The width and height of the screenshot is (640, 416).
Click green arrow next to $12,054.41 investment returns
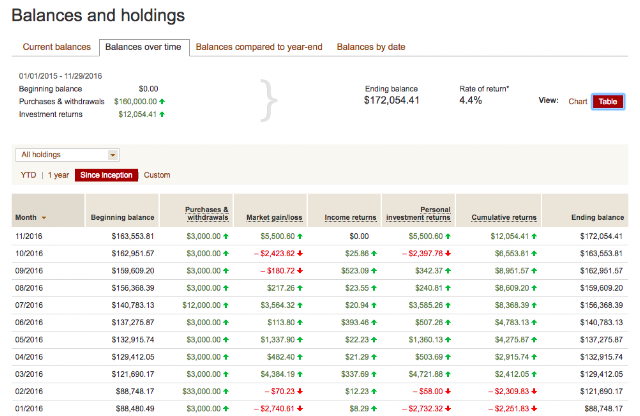(x=162, y=114)
